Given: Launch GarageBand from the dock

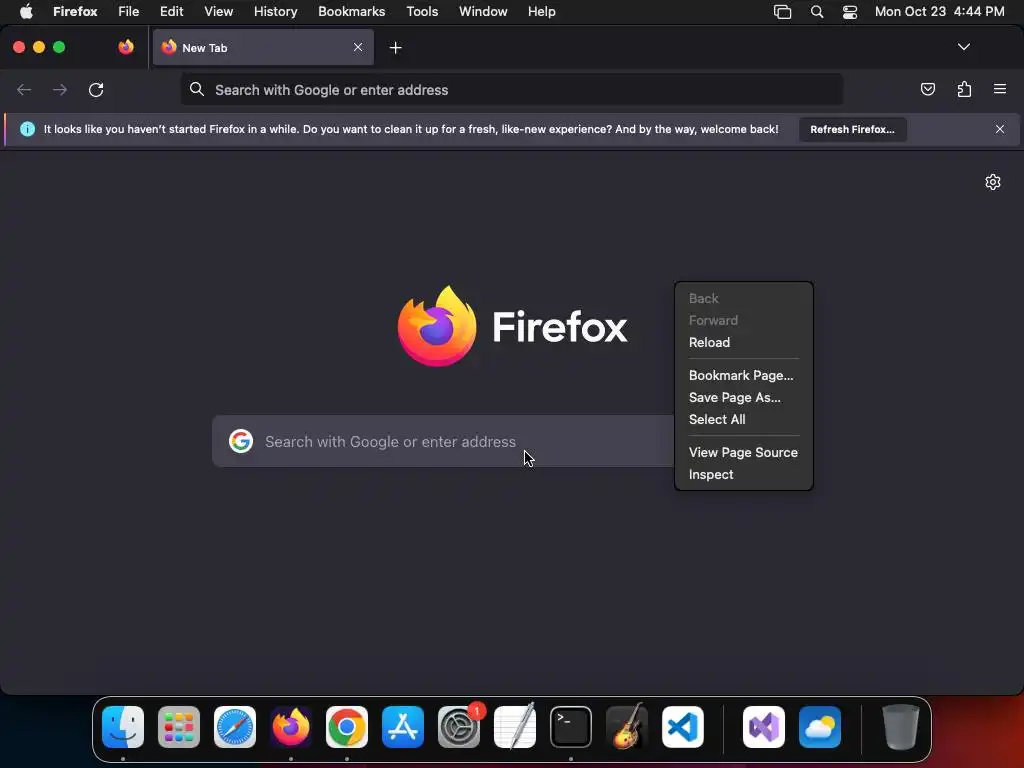Looking at the screenshot, I should 627,727.
